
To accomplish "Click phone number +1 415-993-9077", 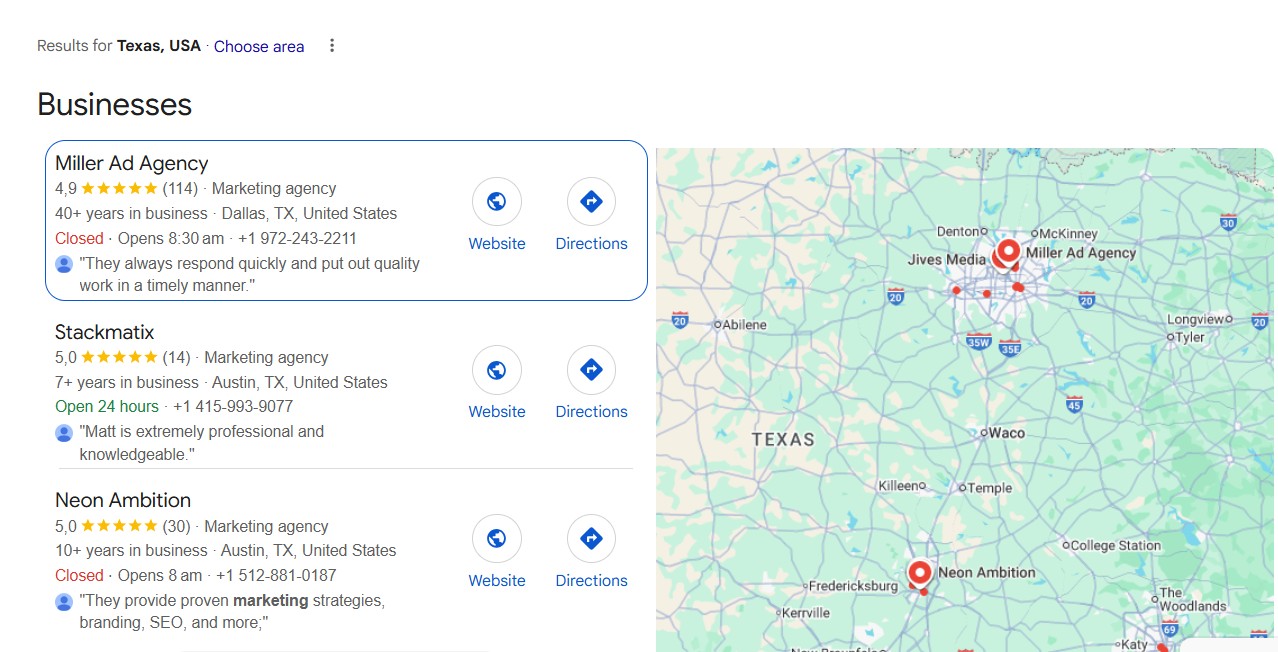I will (233, 406).
